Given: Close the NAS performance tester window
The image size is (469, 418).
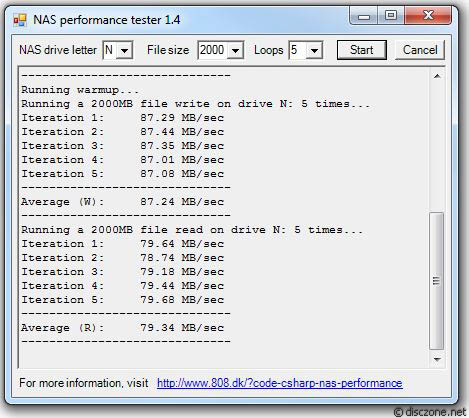Looking at the screenshot, I should coord(428,16).
